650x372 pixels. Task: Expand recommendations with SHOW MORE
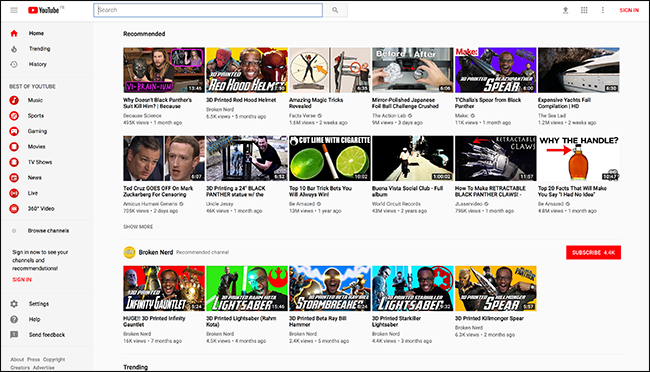tap(138, 227)
